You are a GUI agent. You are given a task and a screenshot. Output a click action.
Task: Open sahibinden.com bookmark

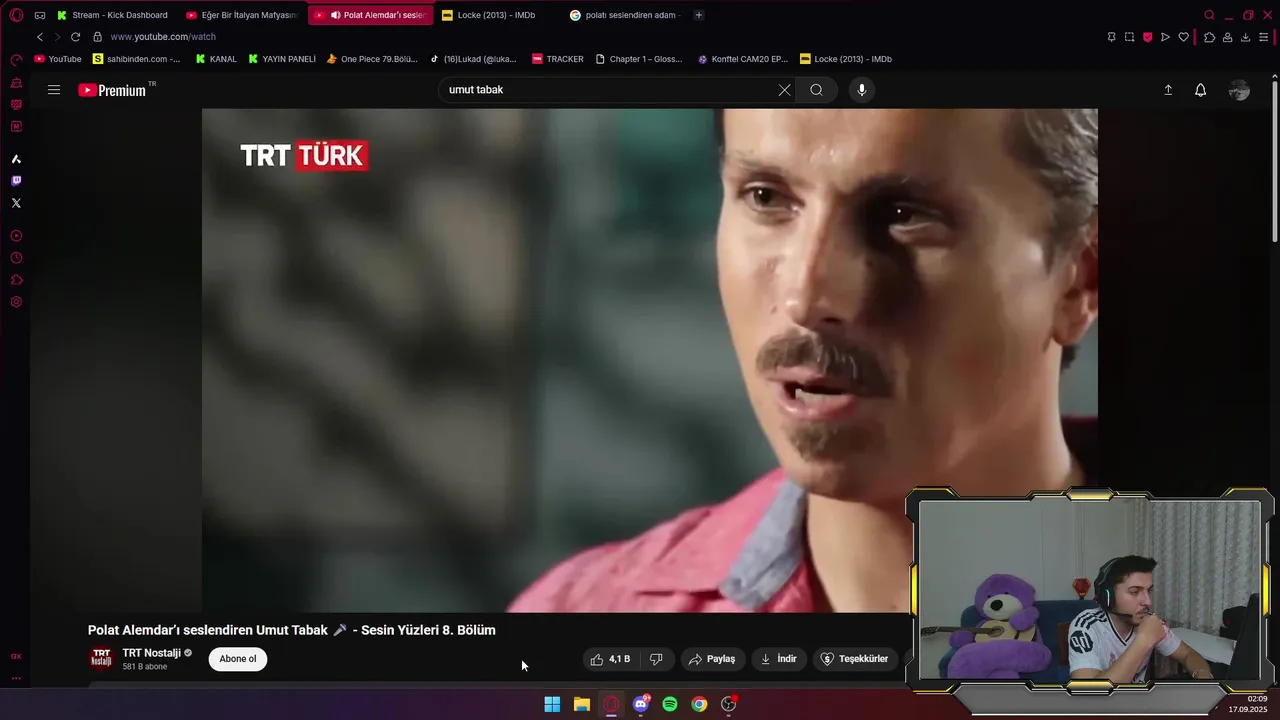tap(137, 59)
